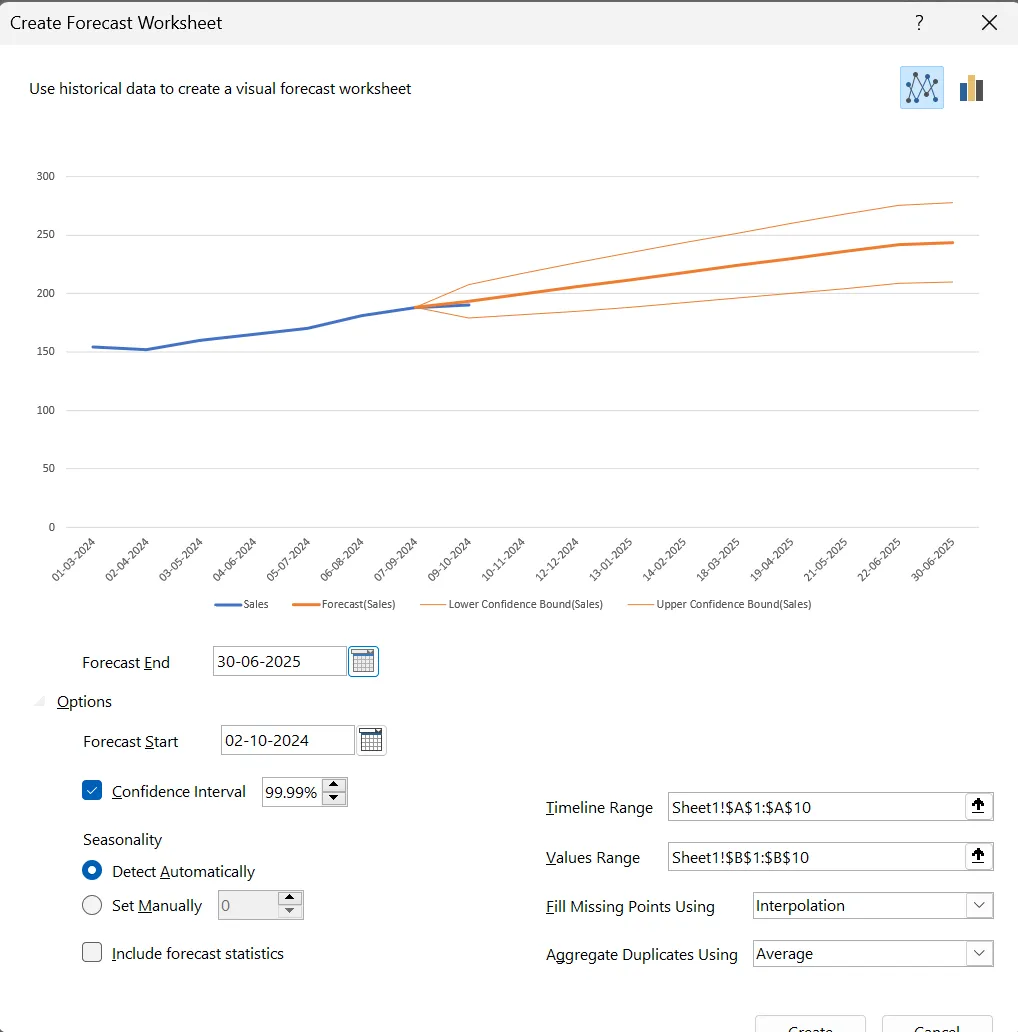1018x1032 pixels.
Task: Uncheck the Confidence Interval checkbox
Action: (x=92, y=790)
